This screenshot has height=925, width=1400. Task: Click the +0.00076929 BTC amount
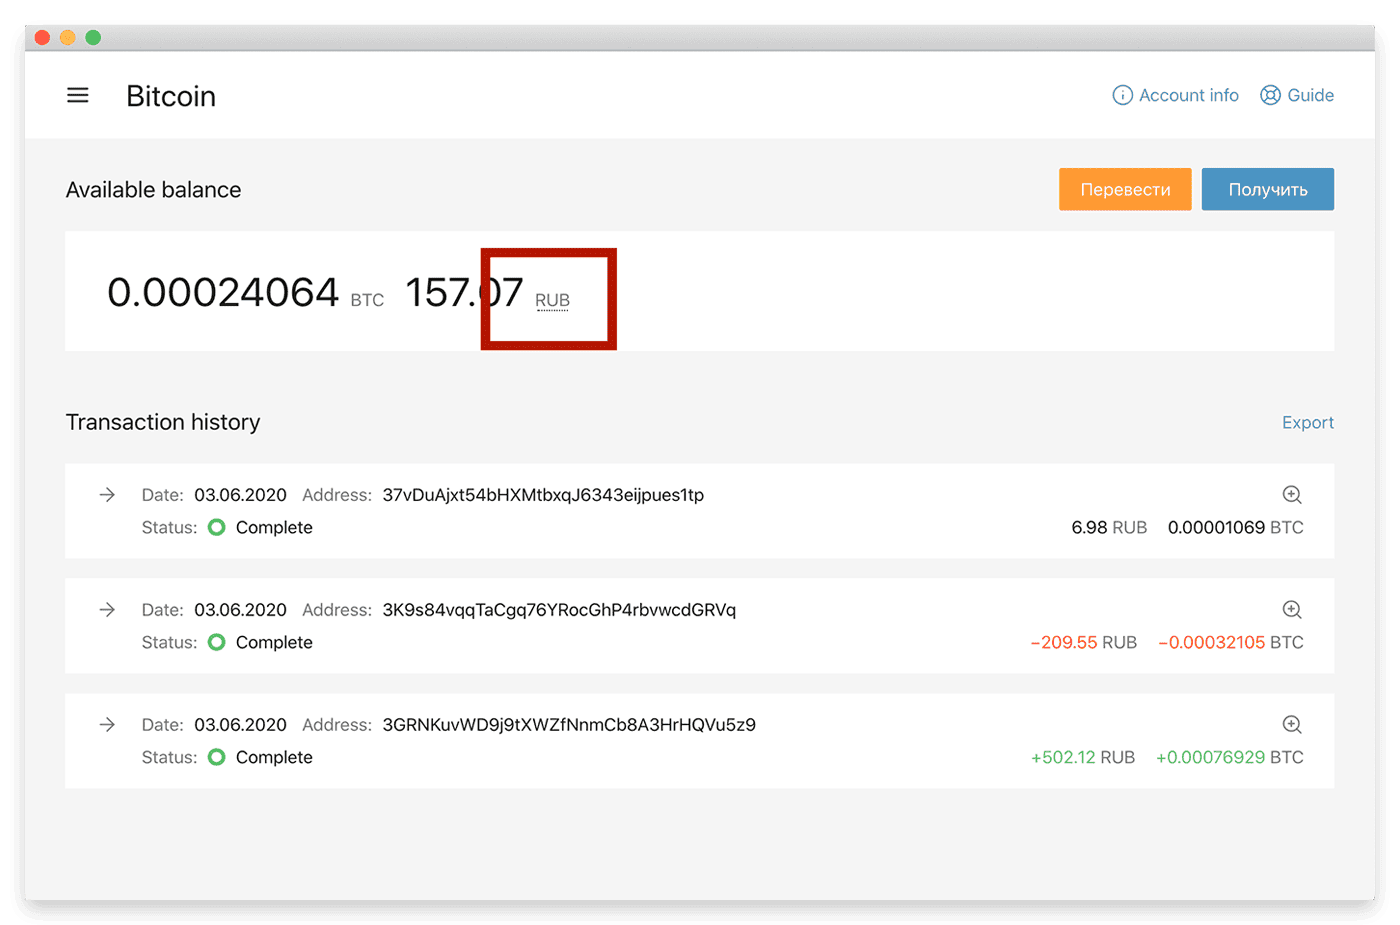tap(1230, 757)
